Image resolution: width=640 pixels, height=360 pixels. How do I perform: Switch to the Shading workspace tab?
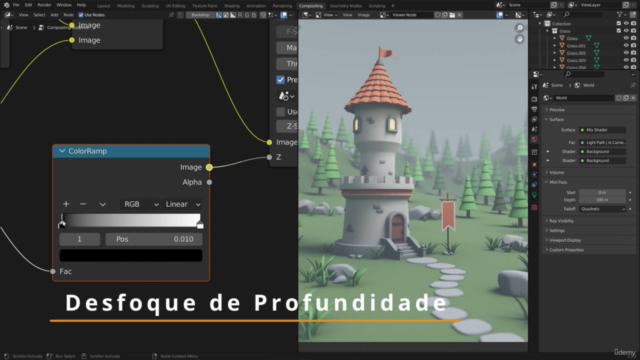coord(231,6)
